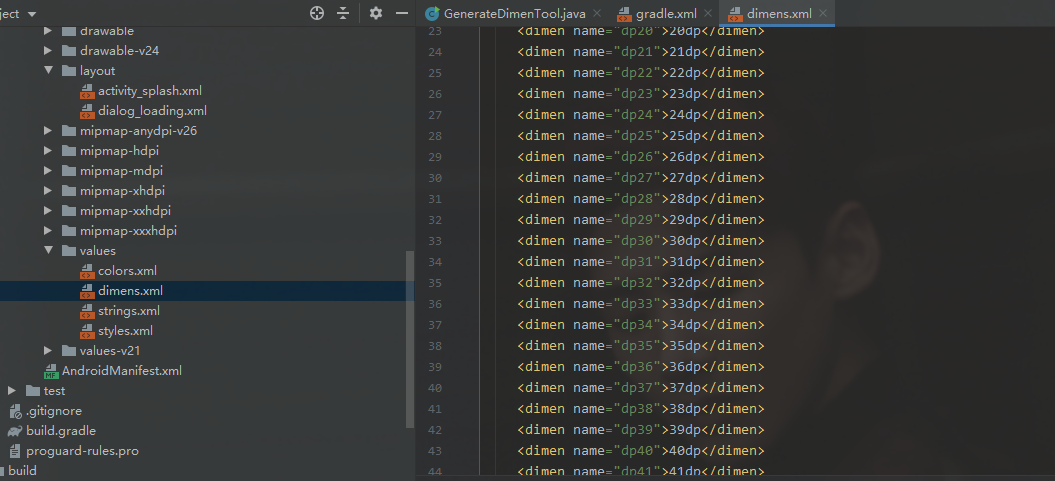The width and height of the screenshot is (1055, 481).
Task: Click the Java class icon on GenerateDimenTool tab
Action: [433, 13]
